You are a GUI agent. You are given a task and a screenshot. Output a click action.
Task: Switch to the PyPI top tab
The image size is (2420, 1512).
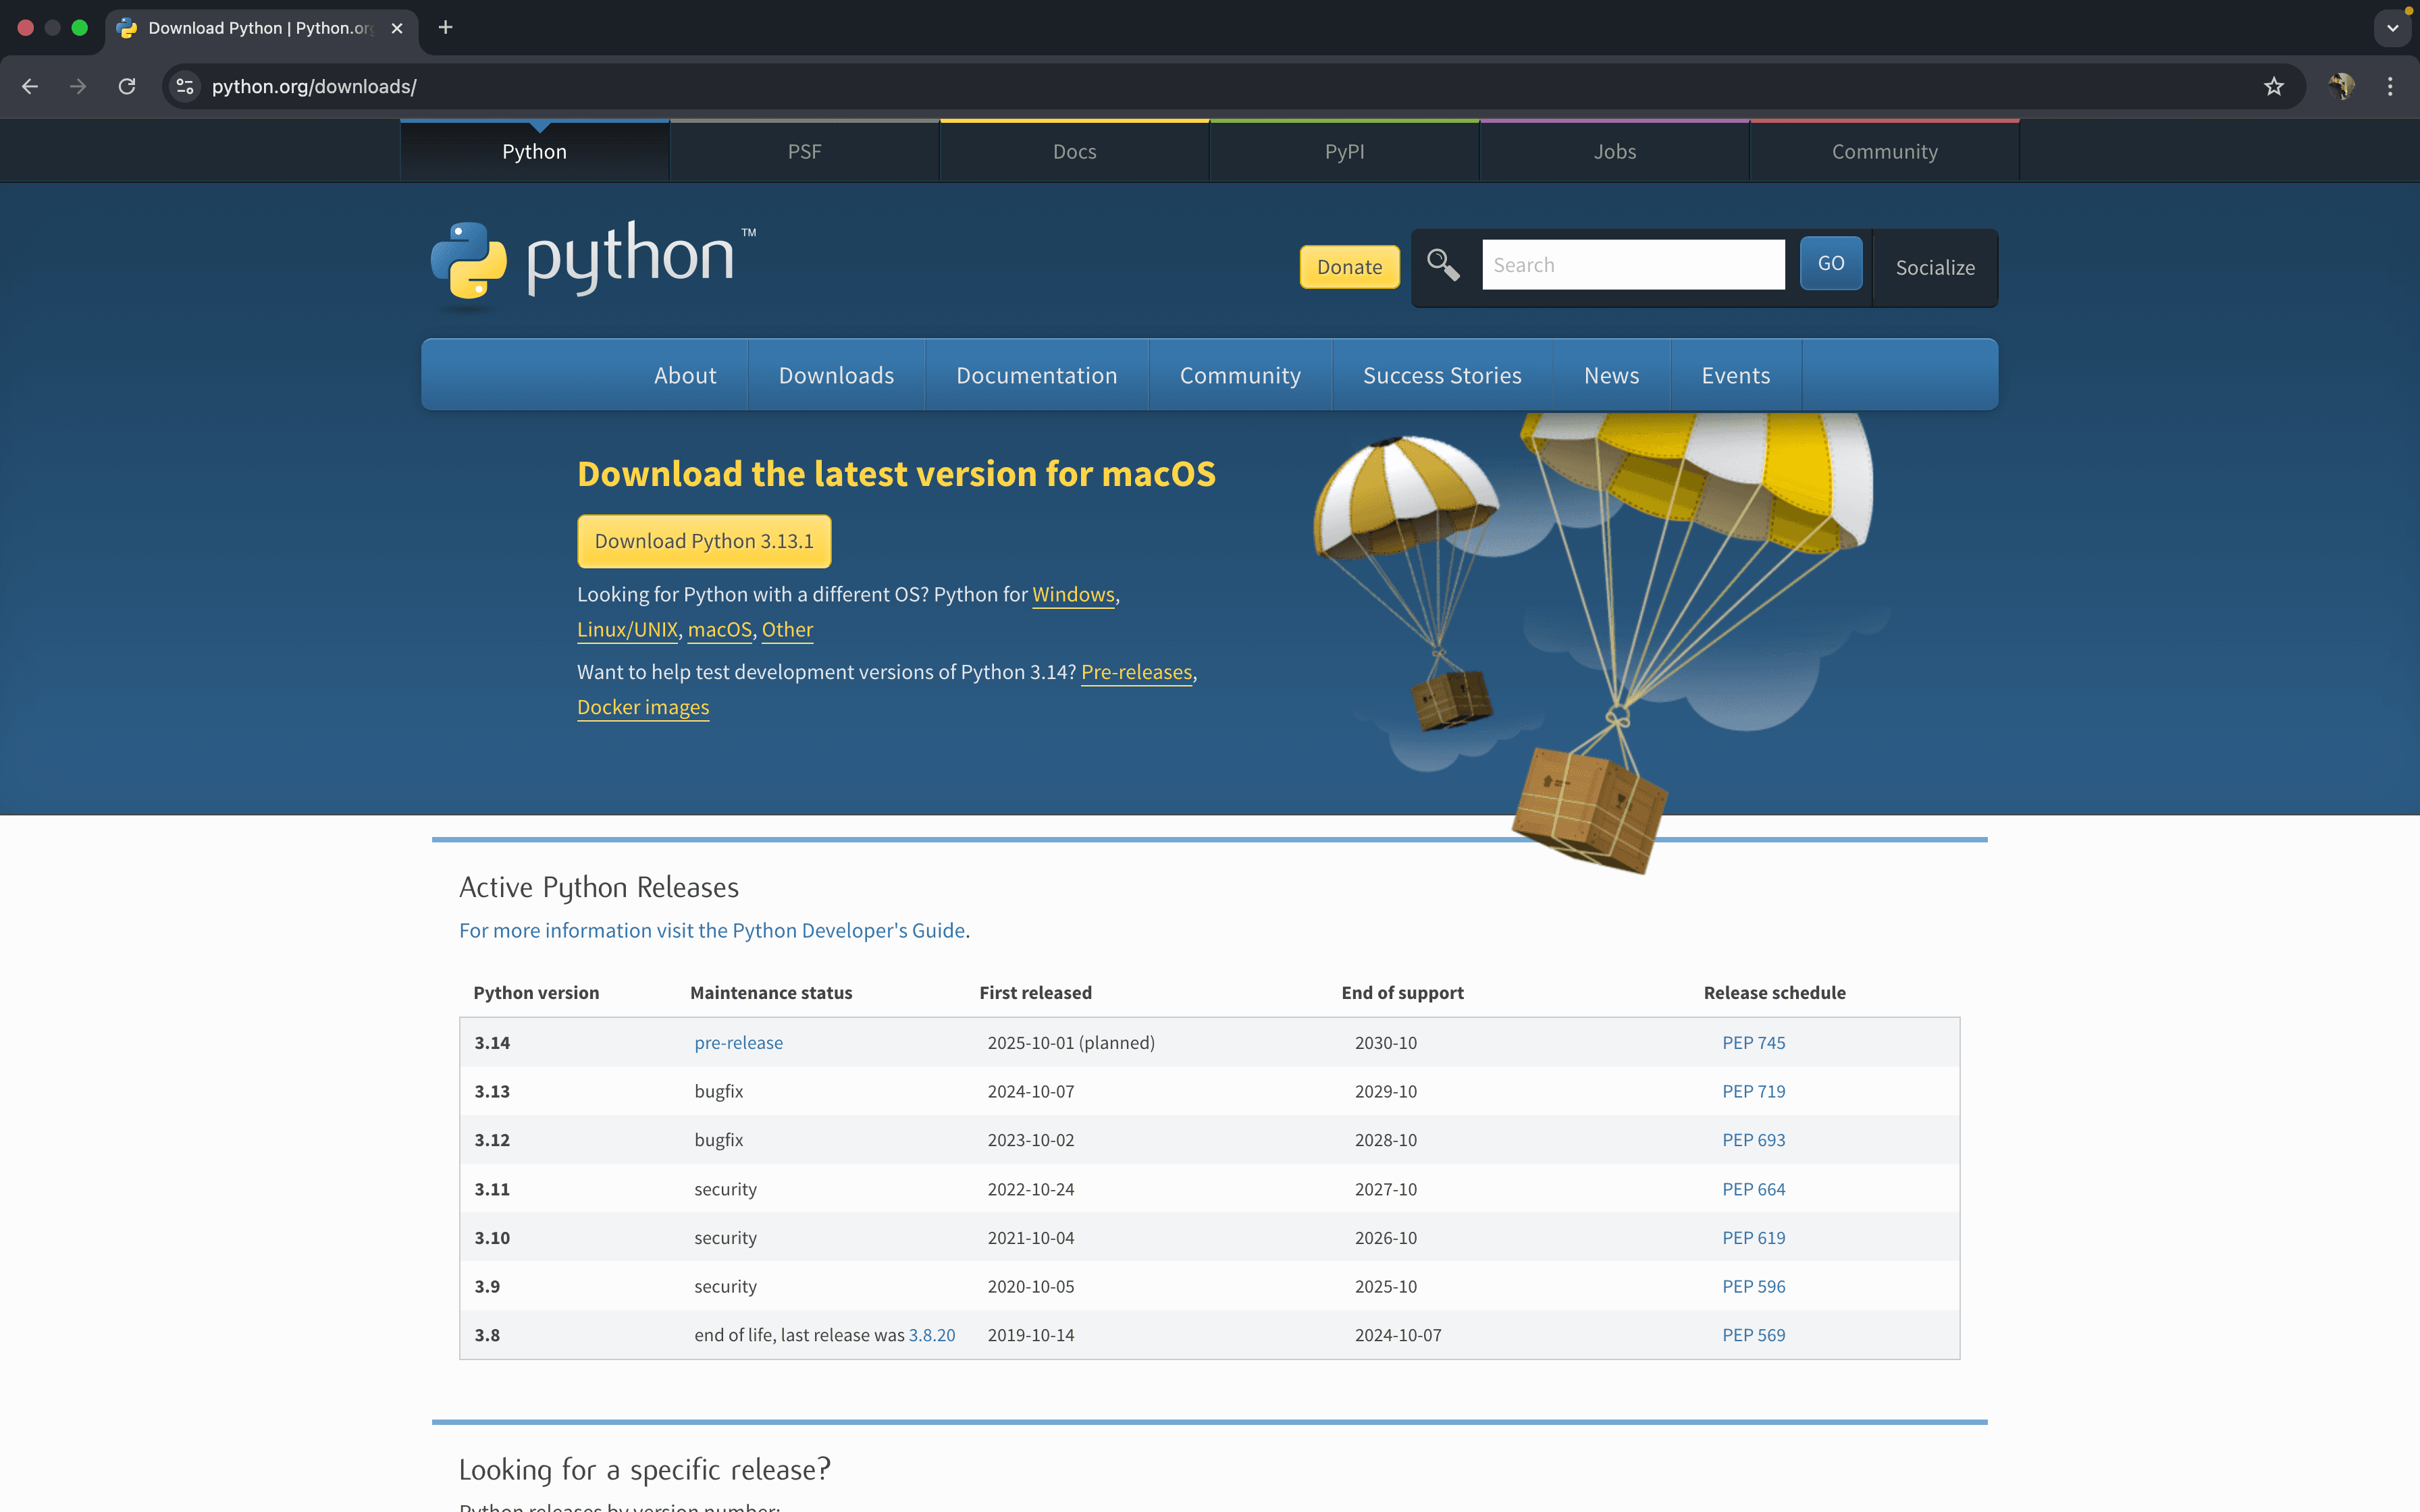pyautogui.click(x=1344, y=151)
